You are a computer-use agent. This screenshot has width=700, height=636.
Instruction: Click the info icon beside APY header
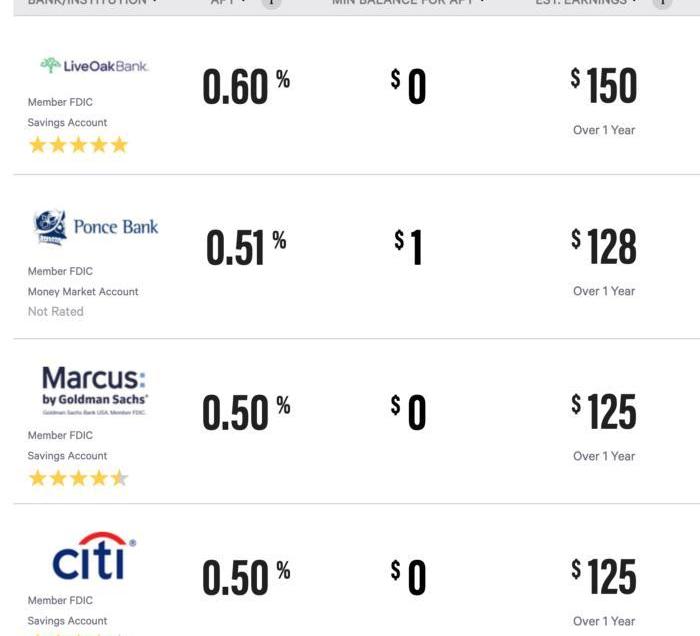point(271,2)
